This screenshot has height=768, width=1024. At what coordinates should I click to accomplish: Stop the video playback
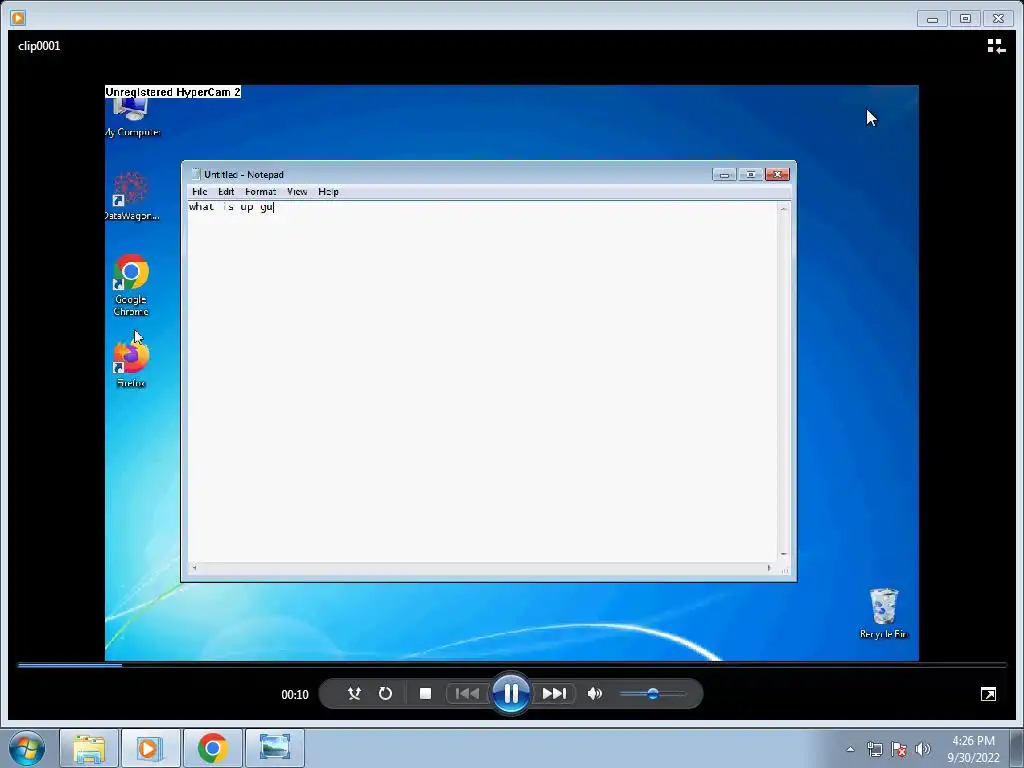pos(425,694)
